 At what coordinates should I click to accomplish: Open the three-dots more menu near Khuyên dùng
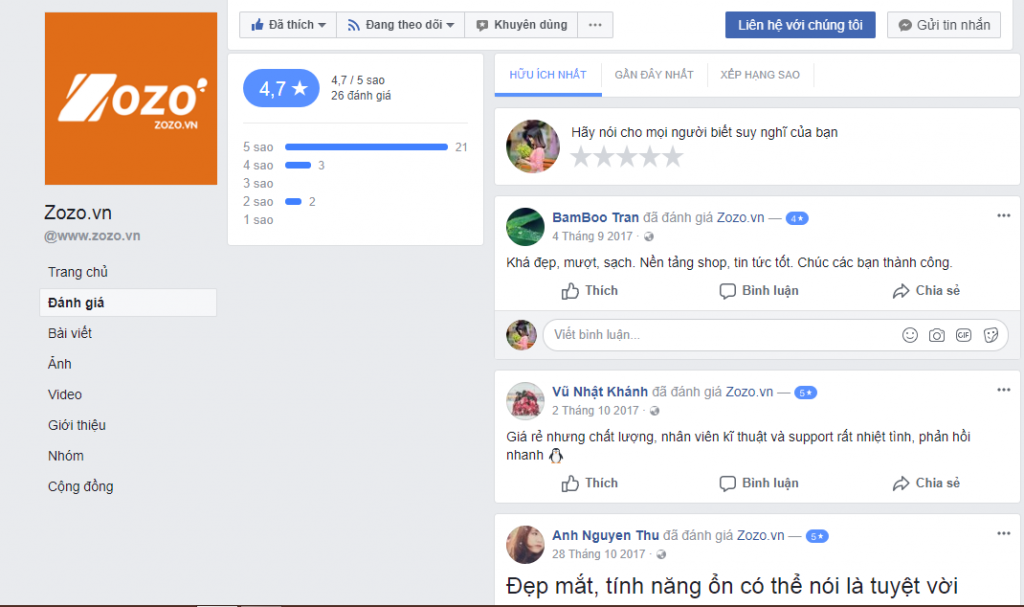click(x=595, y=25)
